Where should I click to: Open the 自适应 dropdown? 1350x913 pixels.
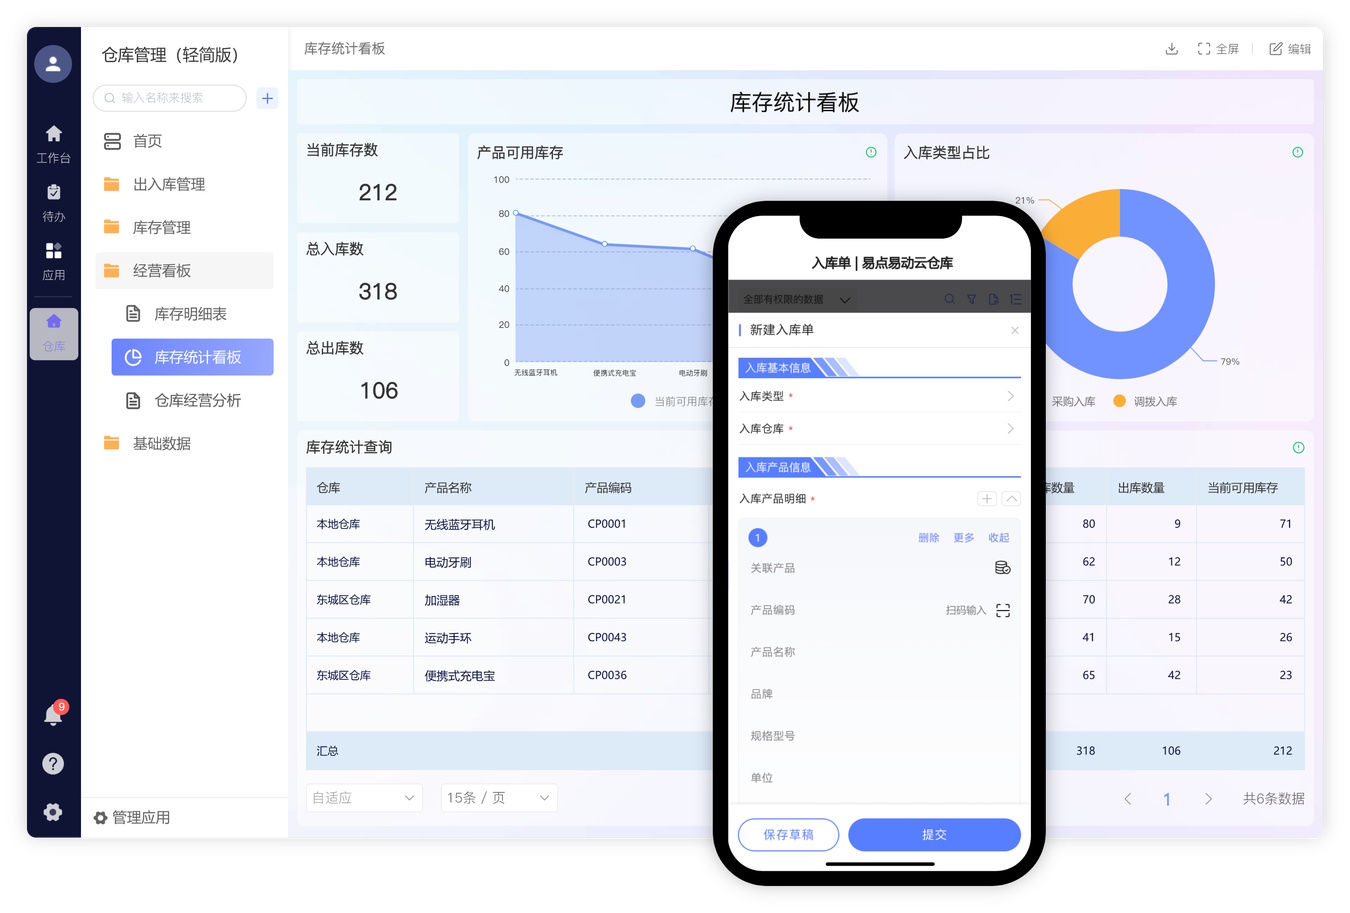click(x=364, y=798)
